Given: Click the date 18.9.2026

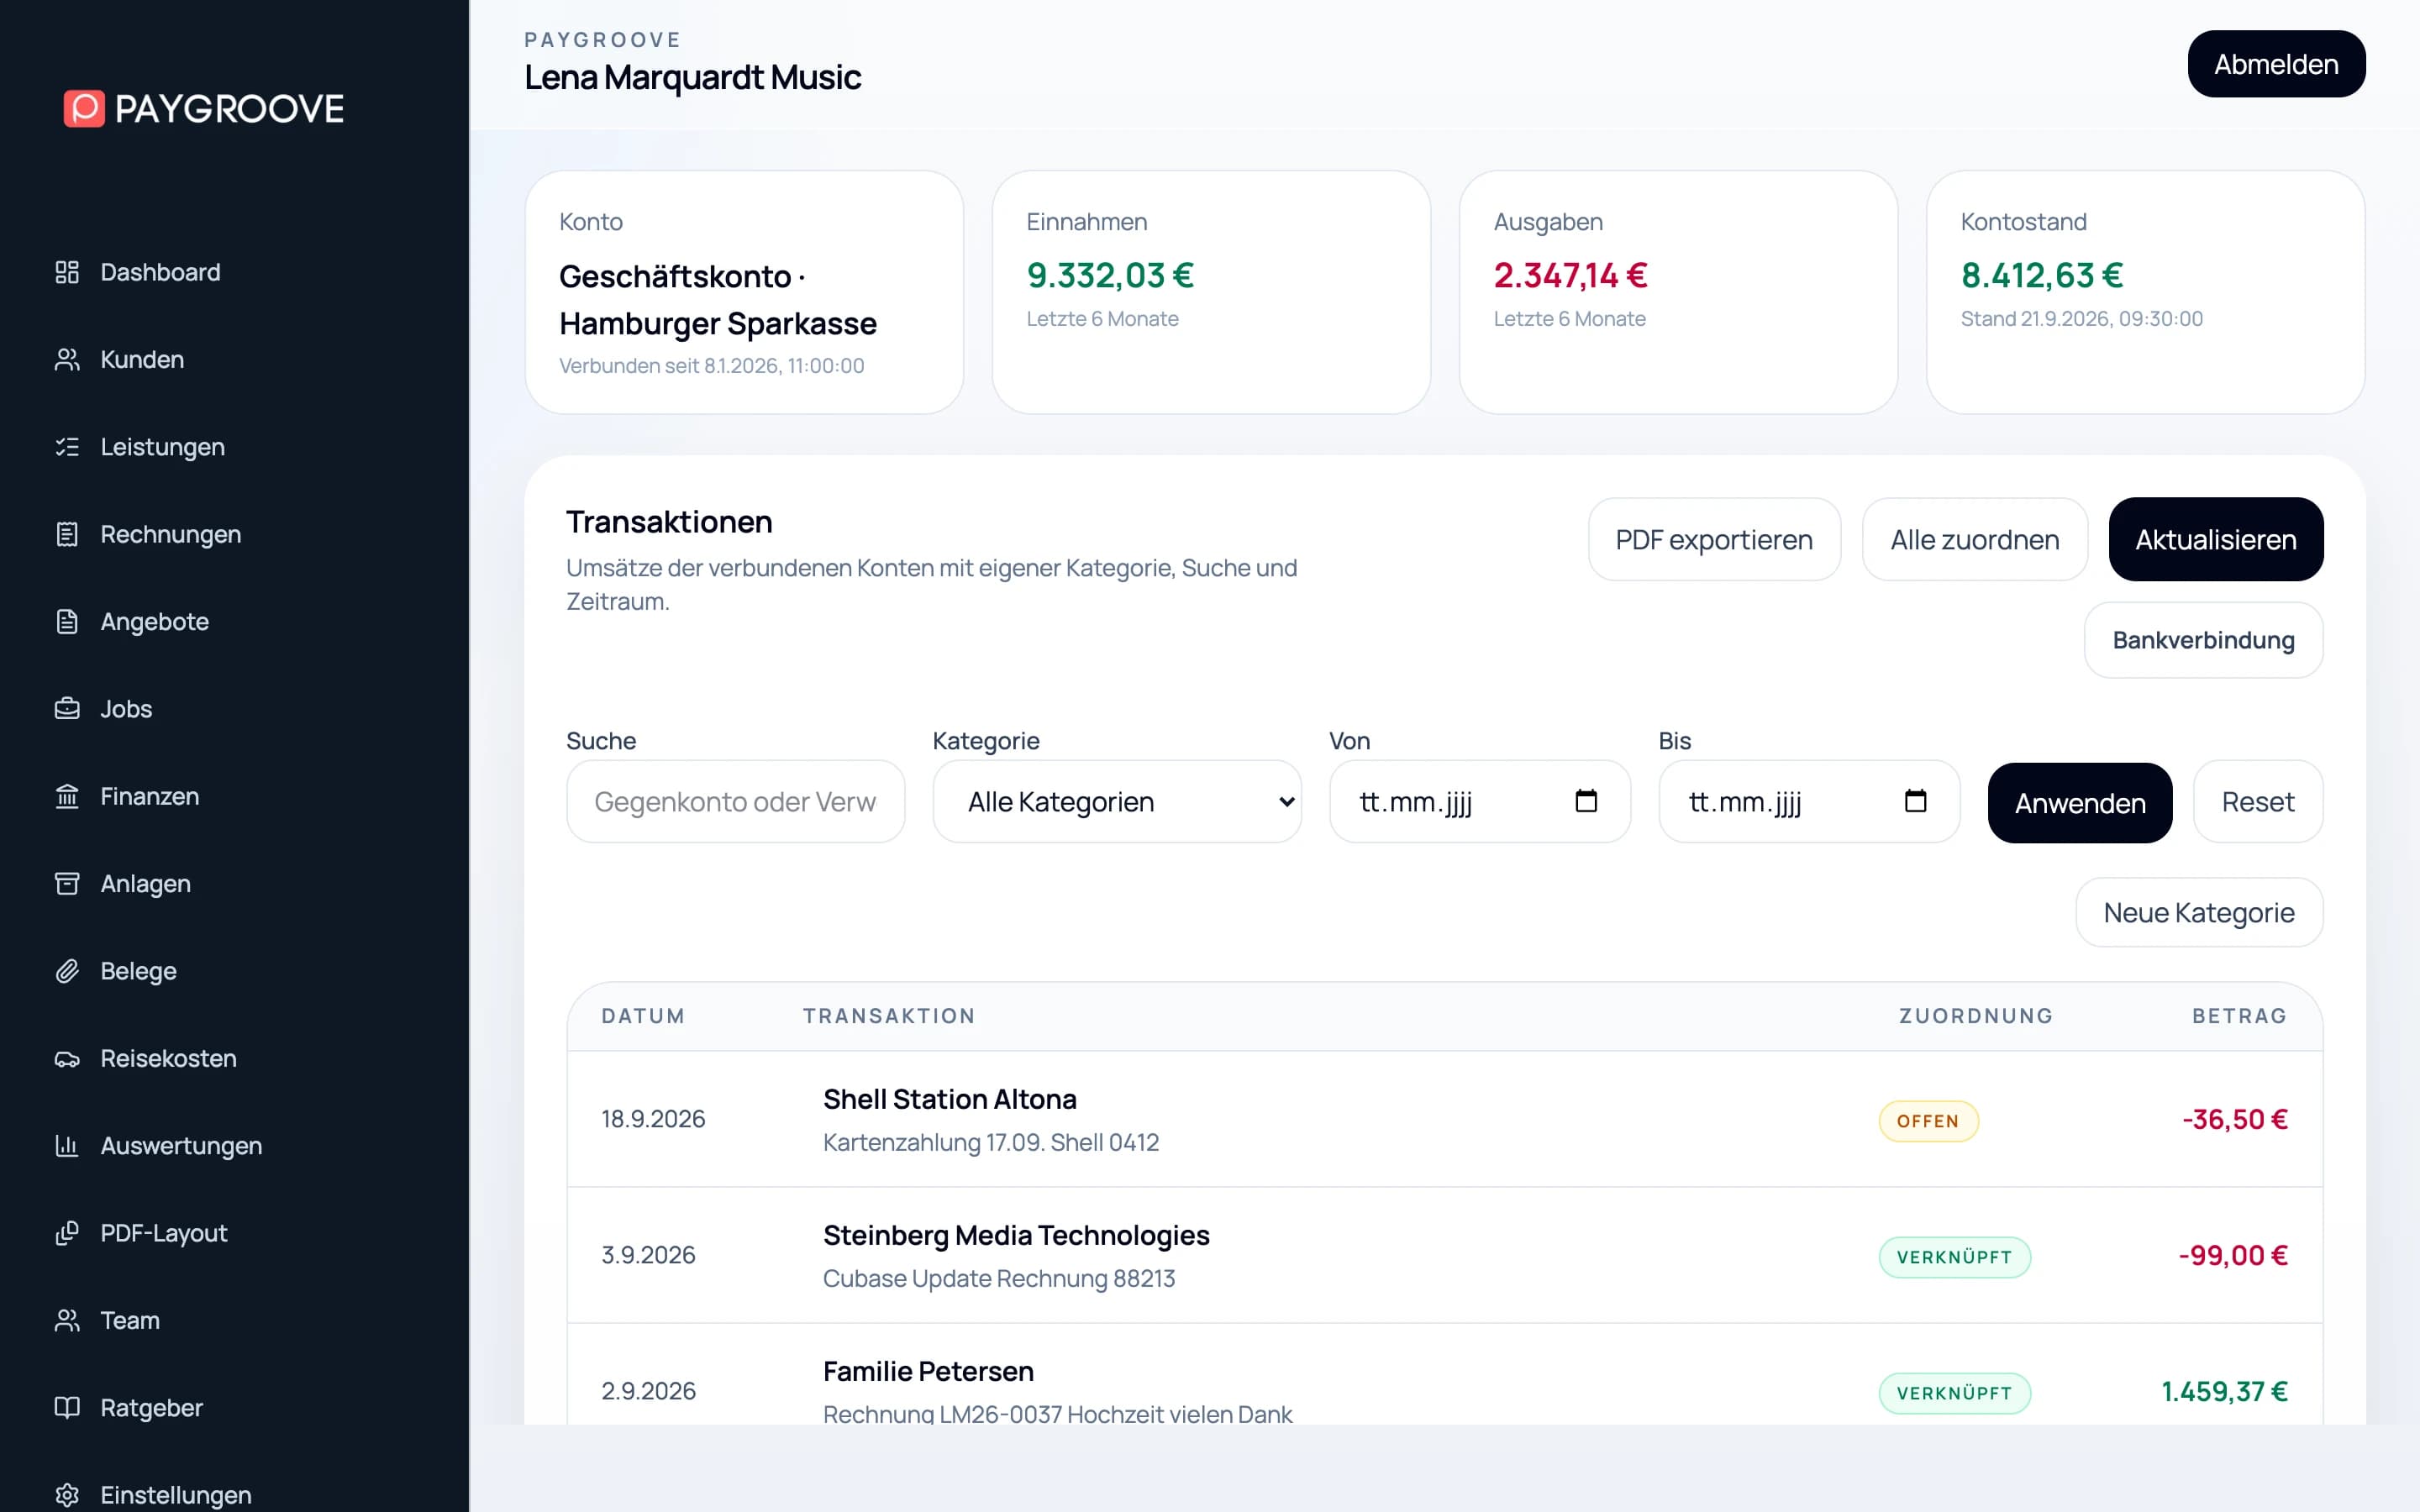Looking at the screenshot, I should coord(653,1119).
